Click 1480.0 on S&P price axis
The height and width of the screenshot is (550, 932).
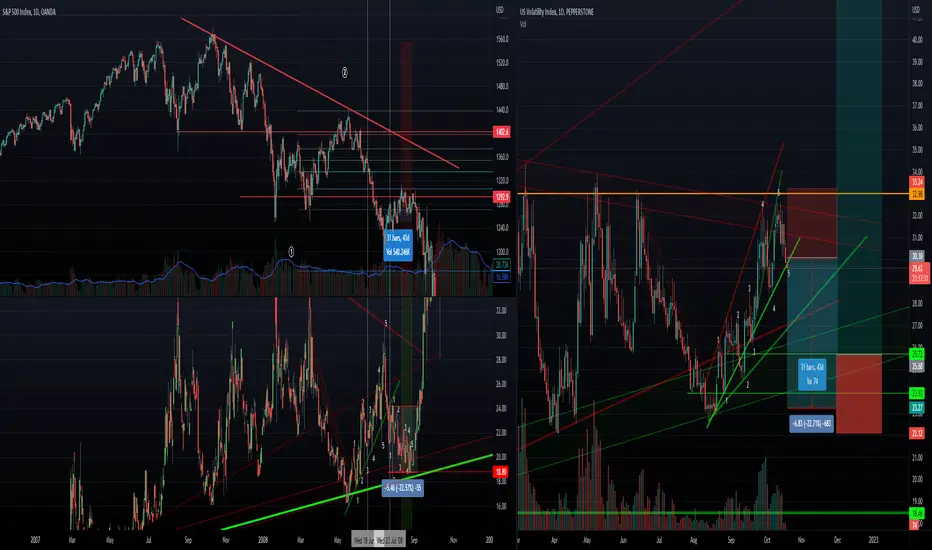click(502, 86)
